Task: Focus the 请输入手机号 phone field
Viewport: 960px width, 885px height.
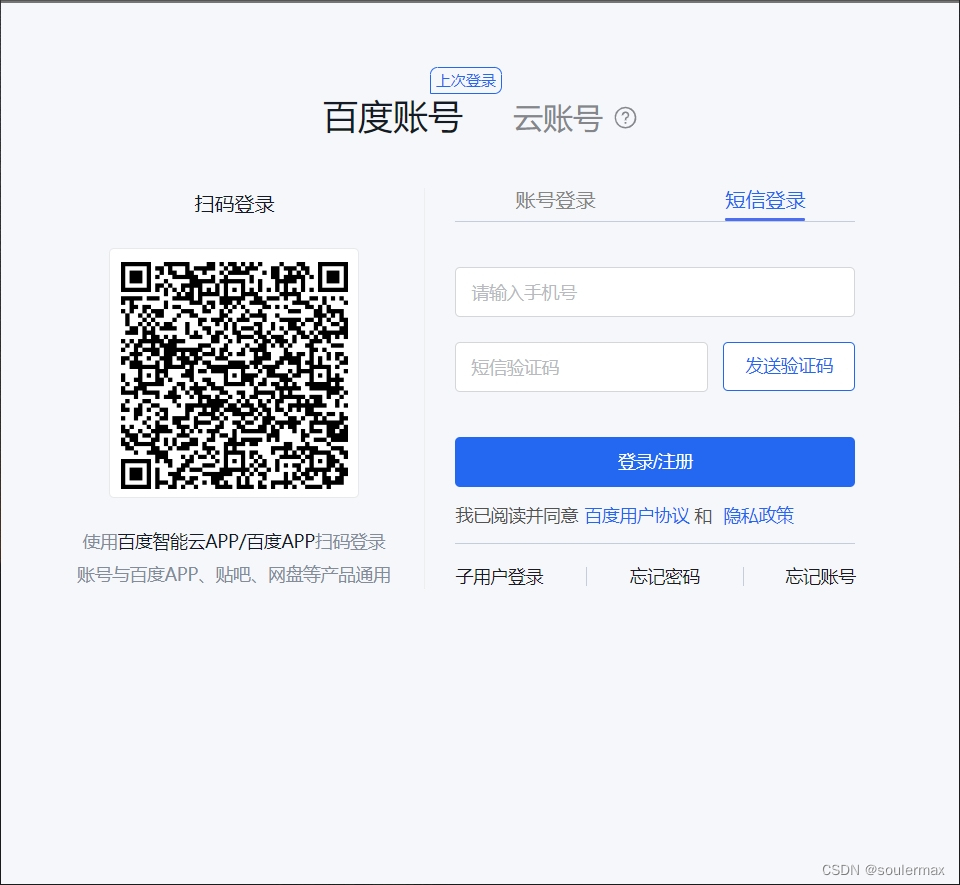Action: 654,292
